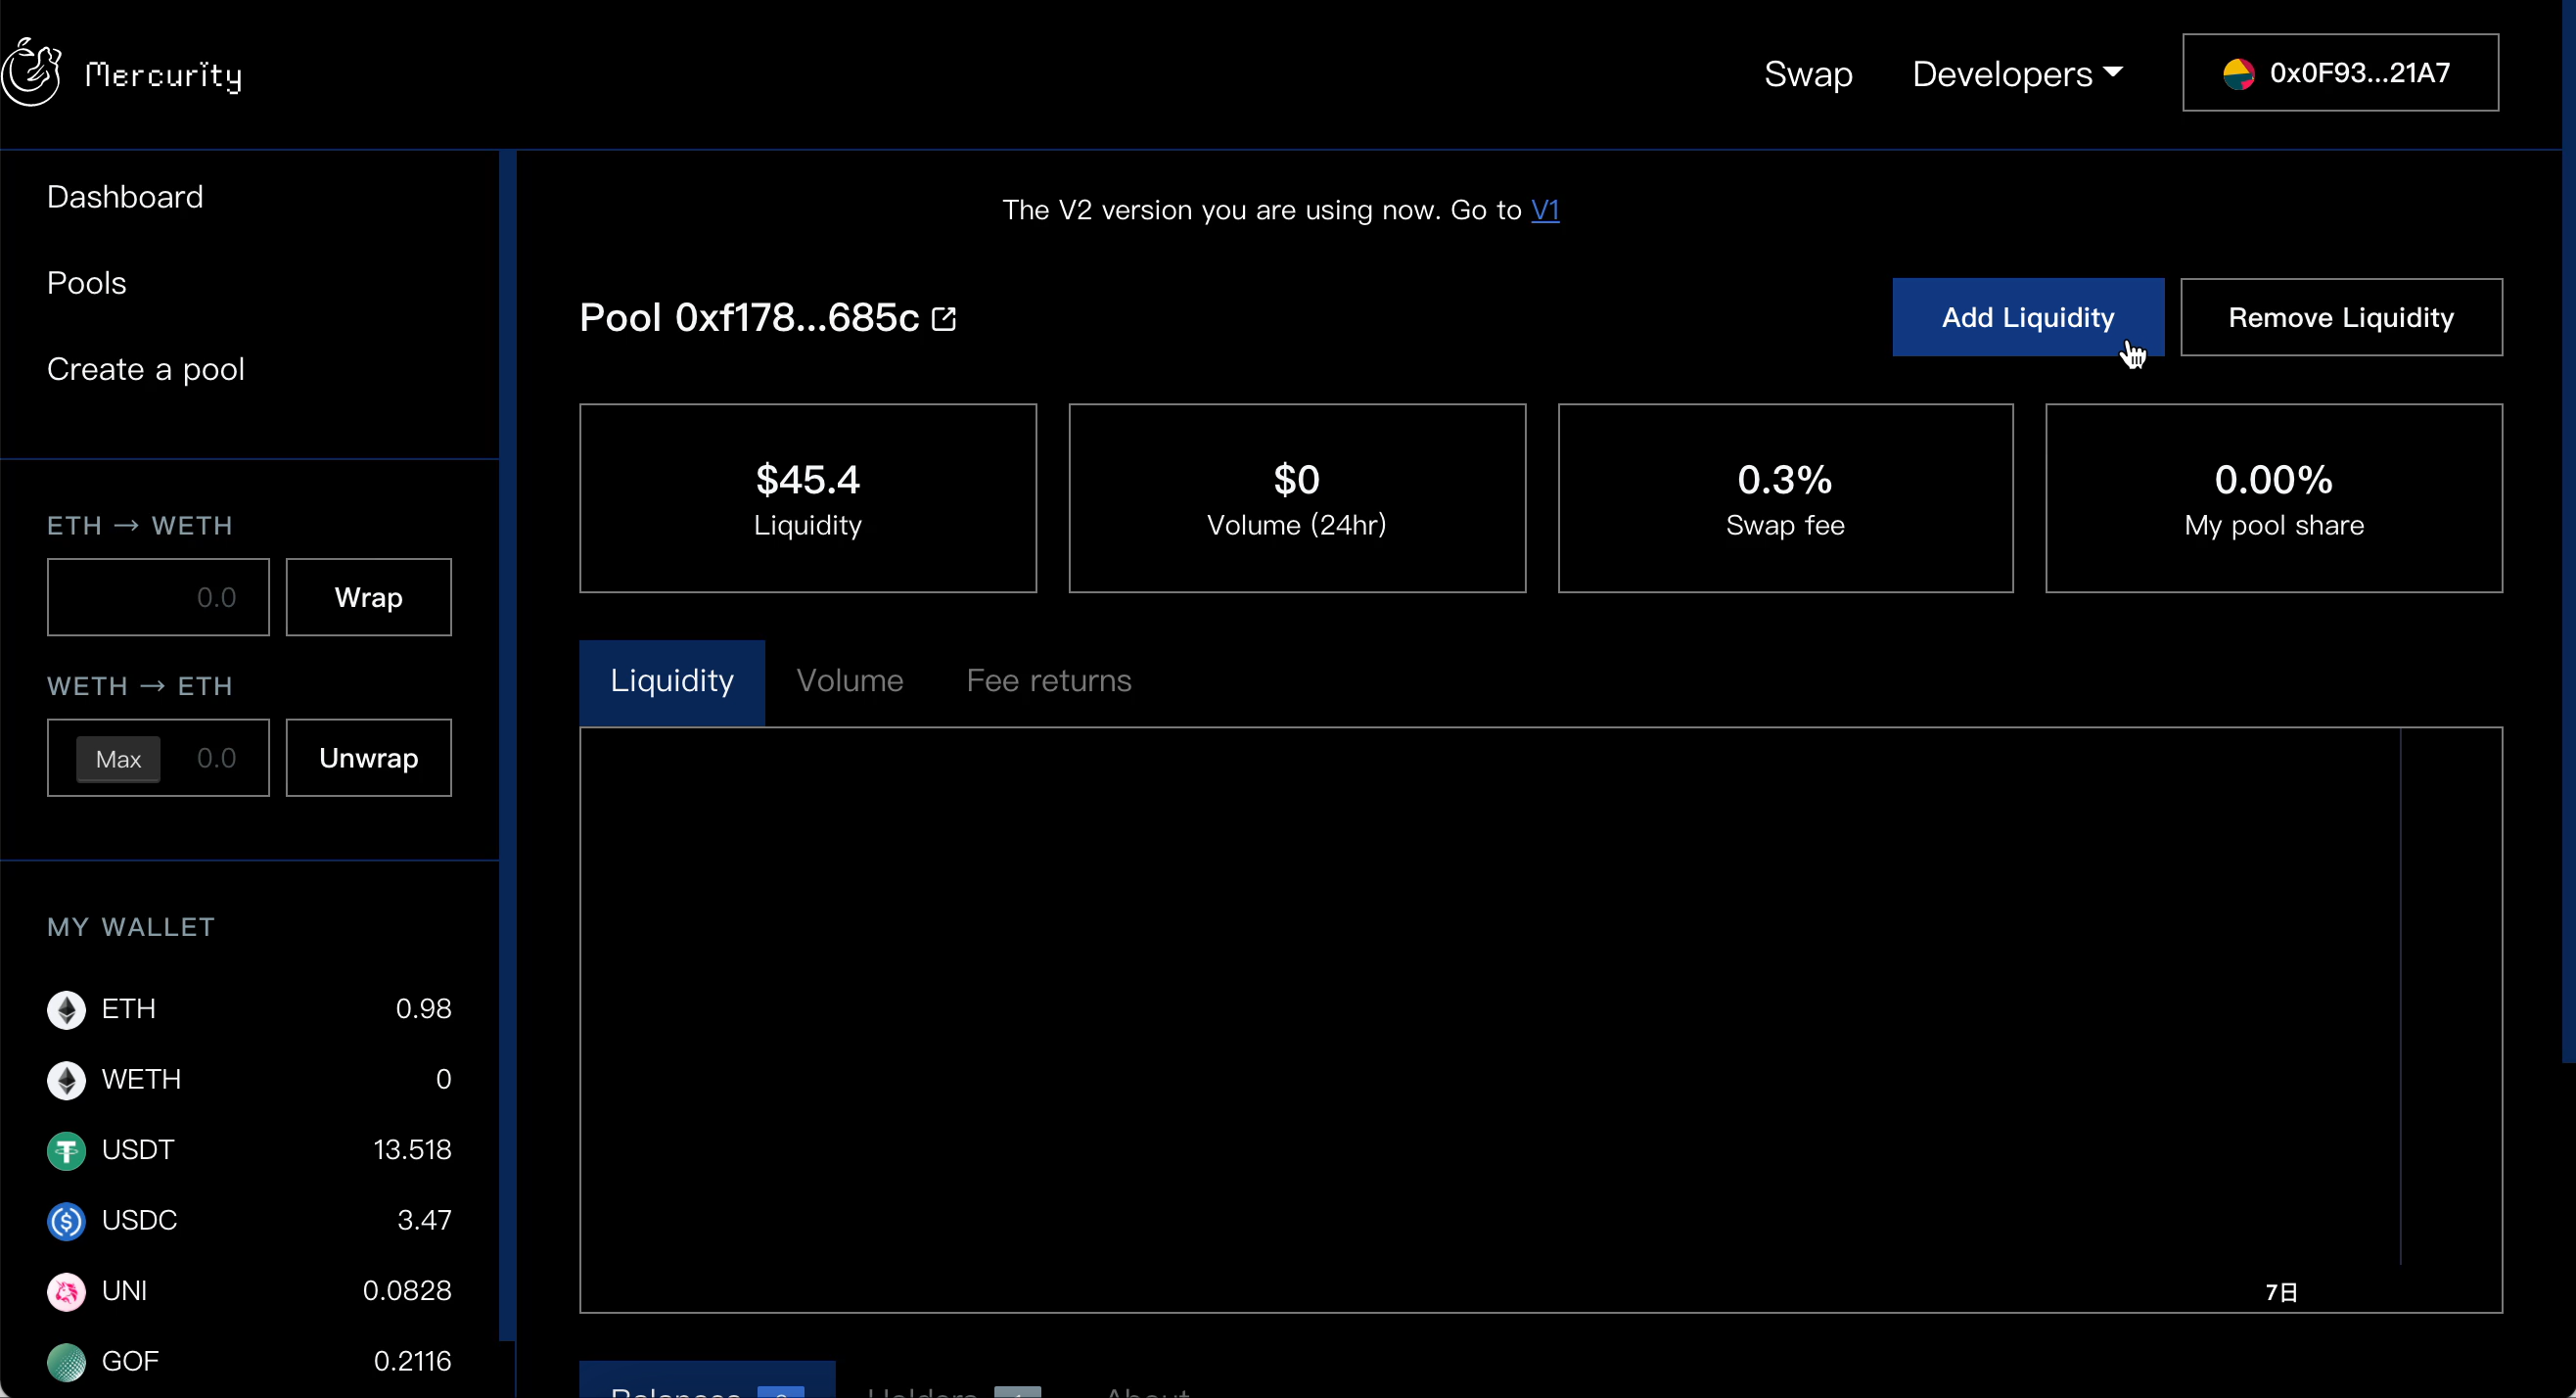Click the Mercurity logo icon
Screen dimensions: 2576x1398
[32, 72]
